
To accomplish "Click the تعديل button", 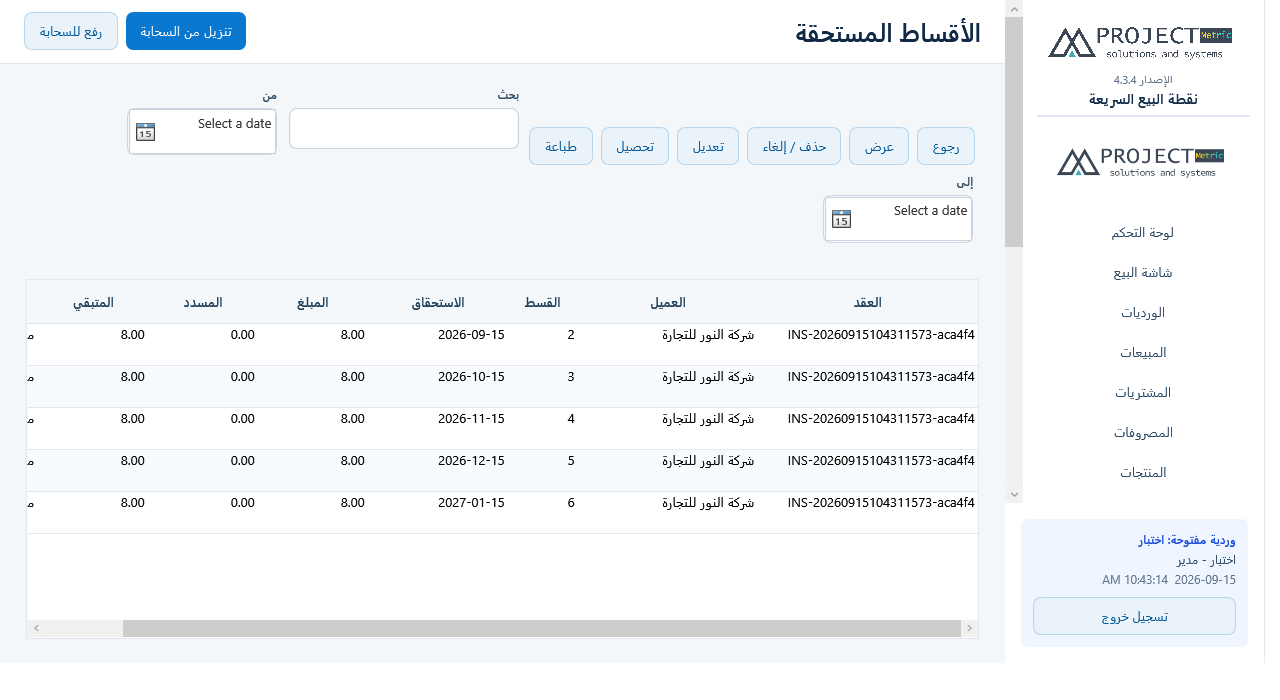I will (708, 146).
